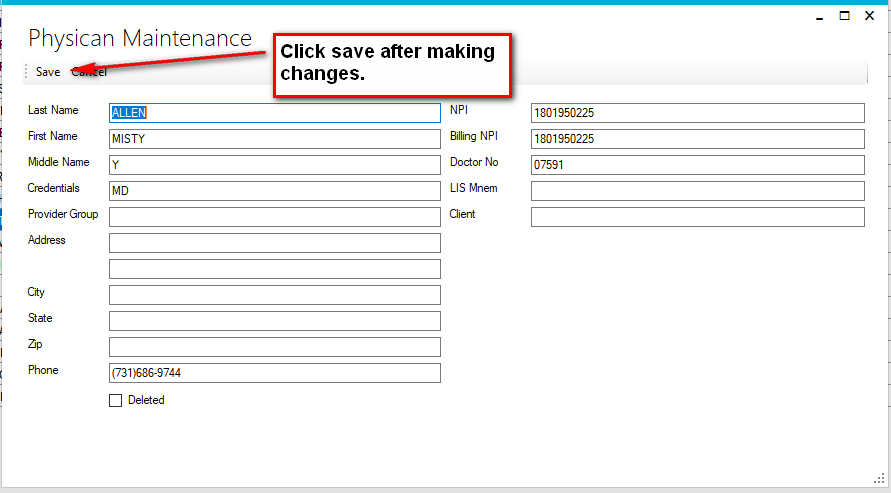Select the First Name field with MISTY
891x493 pixels.
274,139
